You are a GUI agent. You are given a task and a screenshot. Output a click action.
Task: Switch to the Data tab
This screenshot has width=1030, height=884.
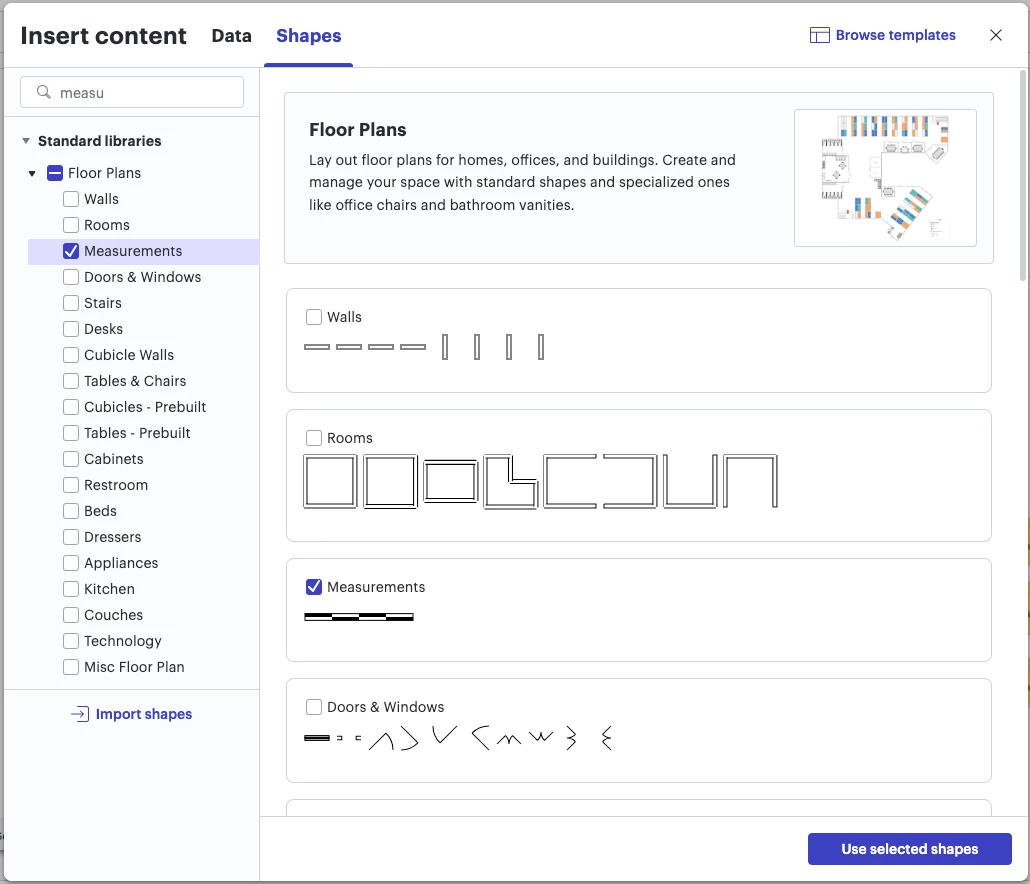tap(231, 36)
